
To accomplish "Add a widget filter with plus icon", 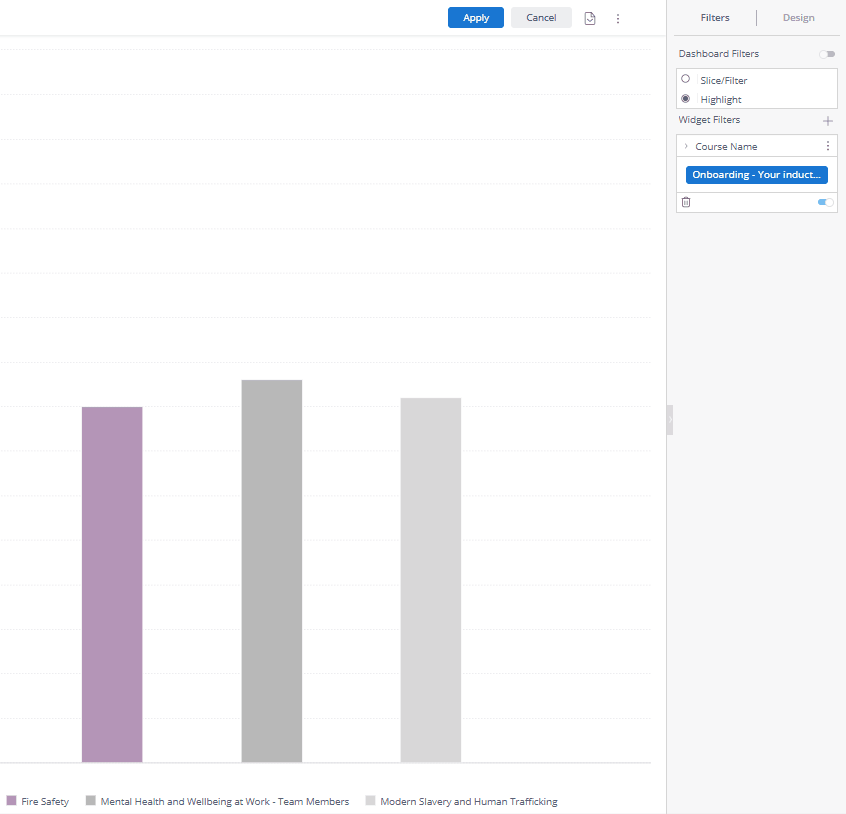I will pos(828,121).
